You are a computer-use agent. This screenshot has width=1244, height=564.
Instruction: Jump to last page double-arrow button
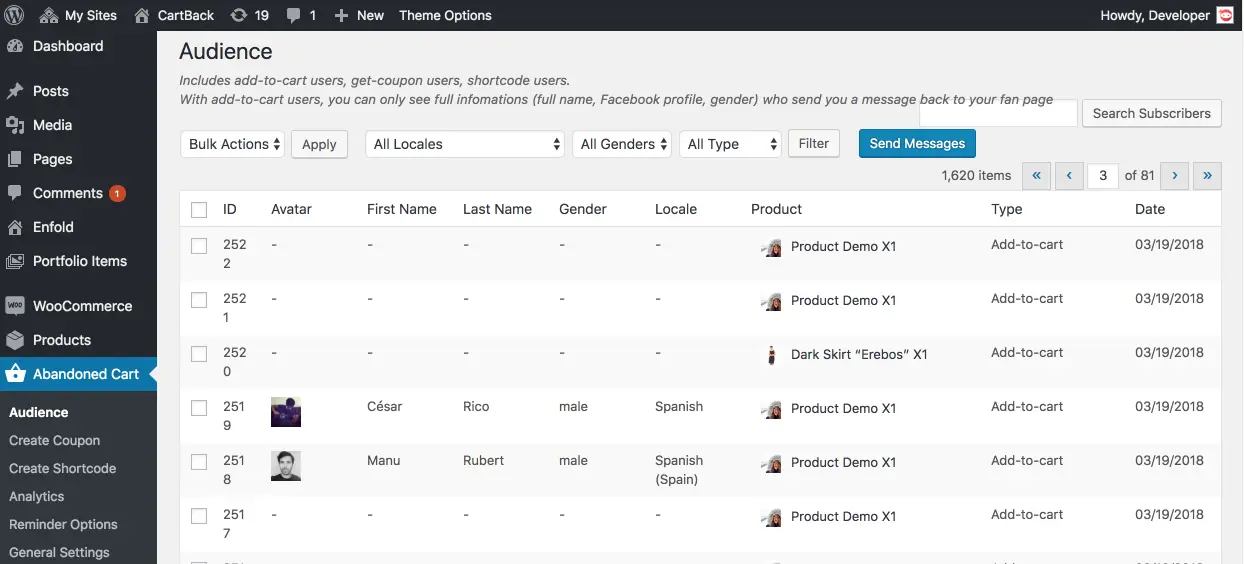[x=1207, y=175]
